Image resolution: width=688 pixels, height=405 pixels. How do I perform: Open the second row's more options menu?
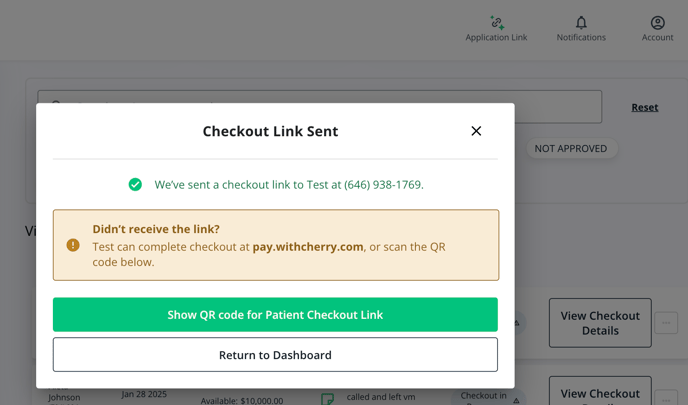666,398
